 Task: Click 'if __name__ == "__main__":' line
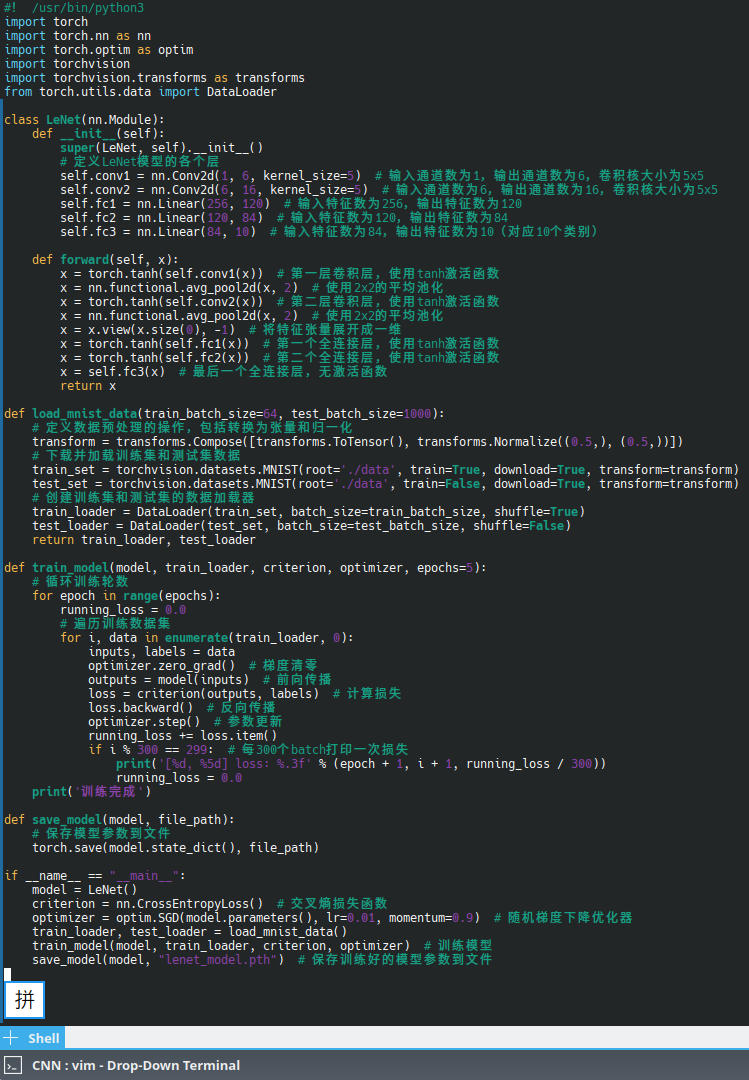coord(95,875)
